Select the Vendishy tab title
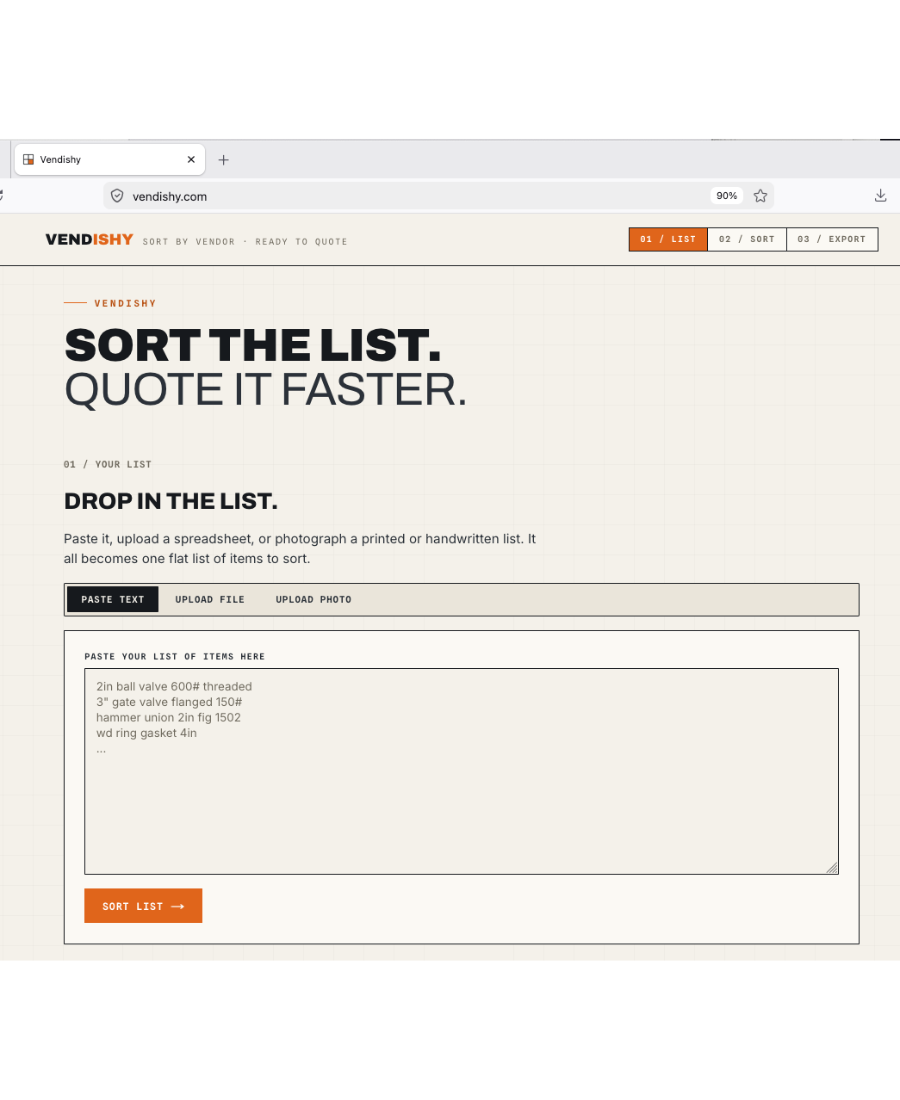 tap(60, 160)
